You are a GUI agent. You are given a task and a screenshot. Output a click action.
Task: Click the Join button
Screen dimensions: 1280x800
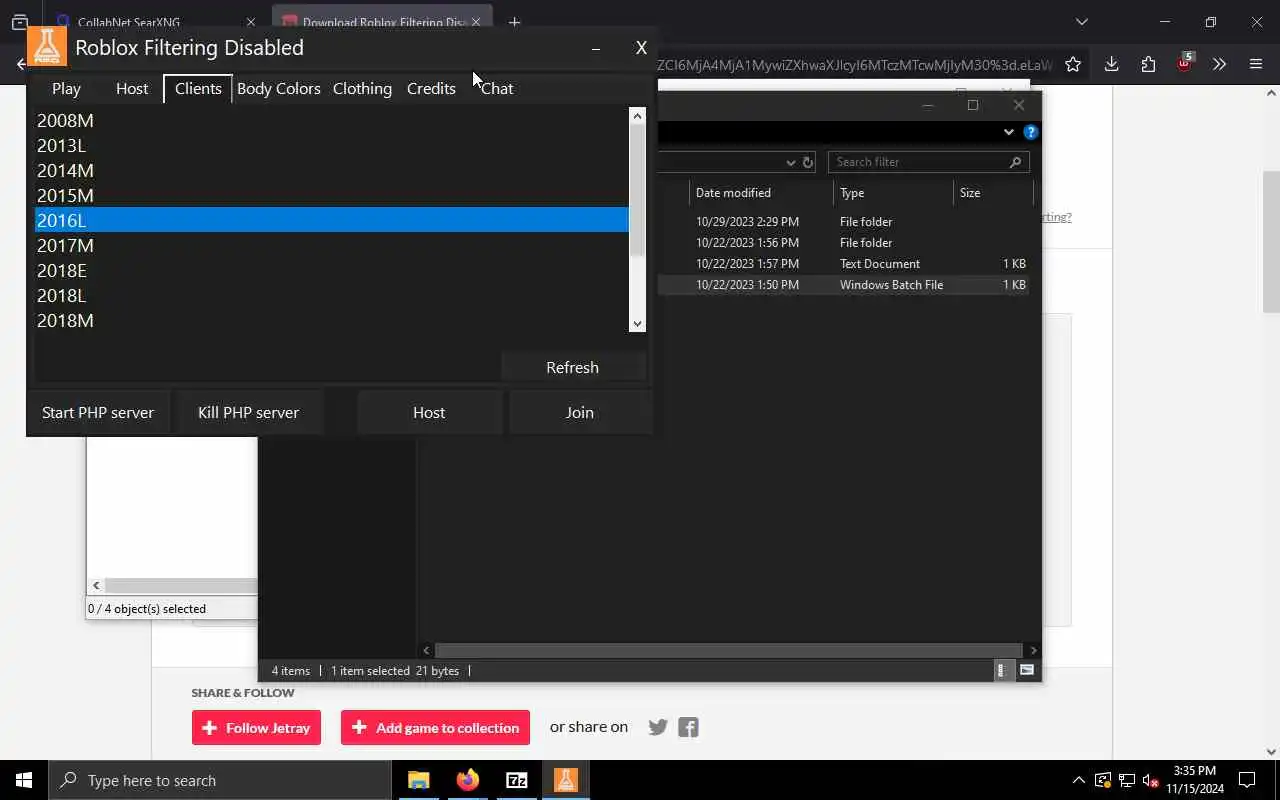(x=579, y=412)
